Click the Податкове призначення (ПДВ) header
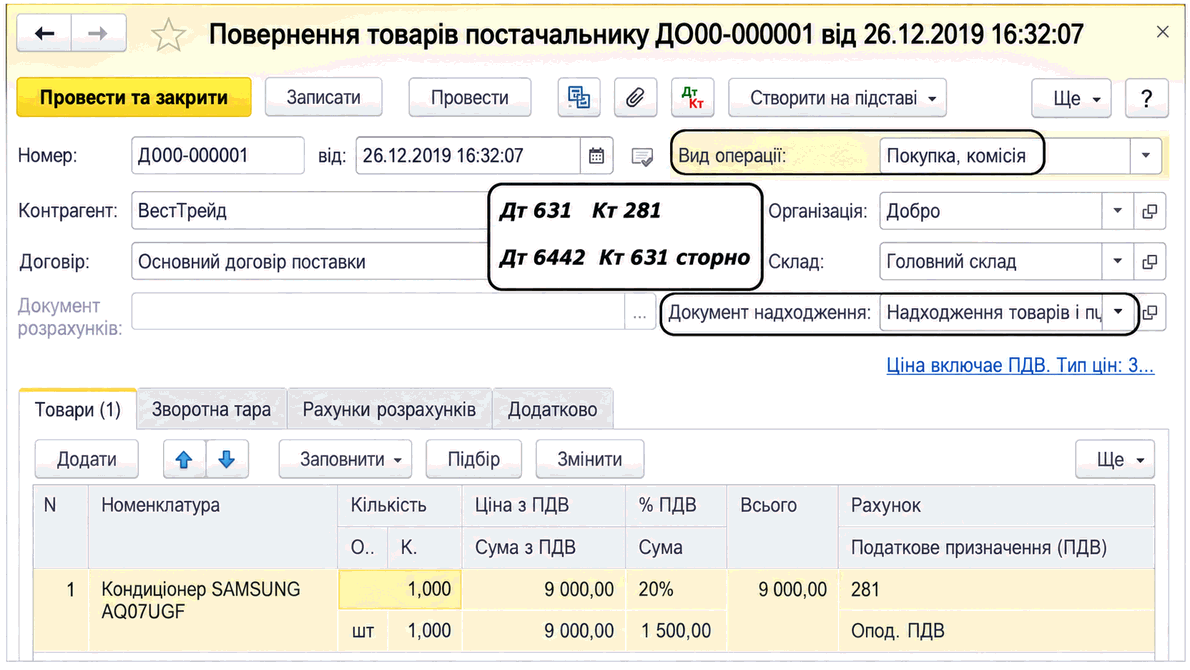 (996, 547)
